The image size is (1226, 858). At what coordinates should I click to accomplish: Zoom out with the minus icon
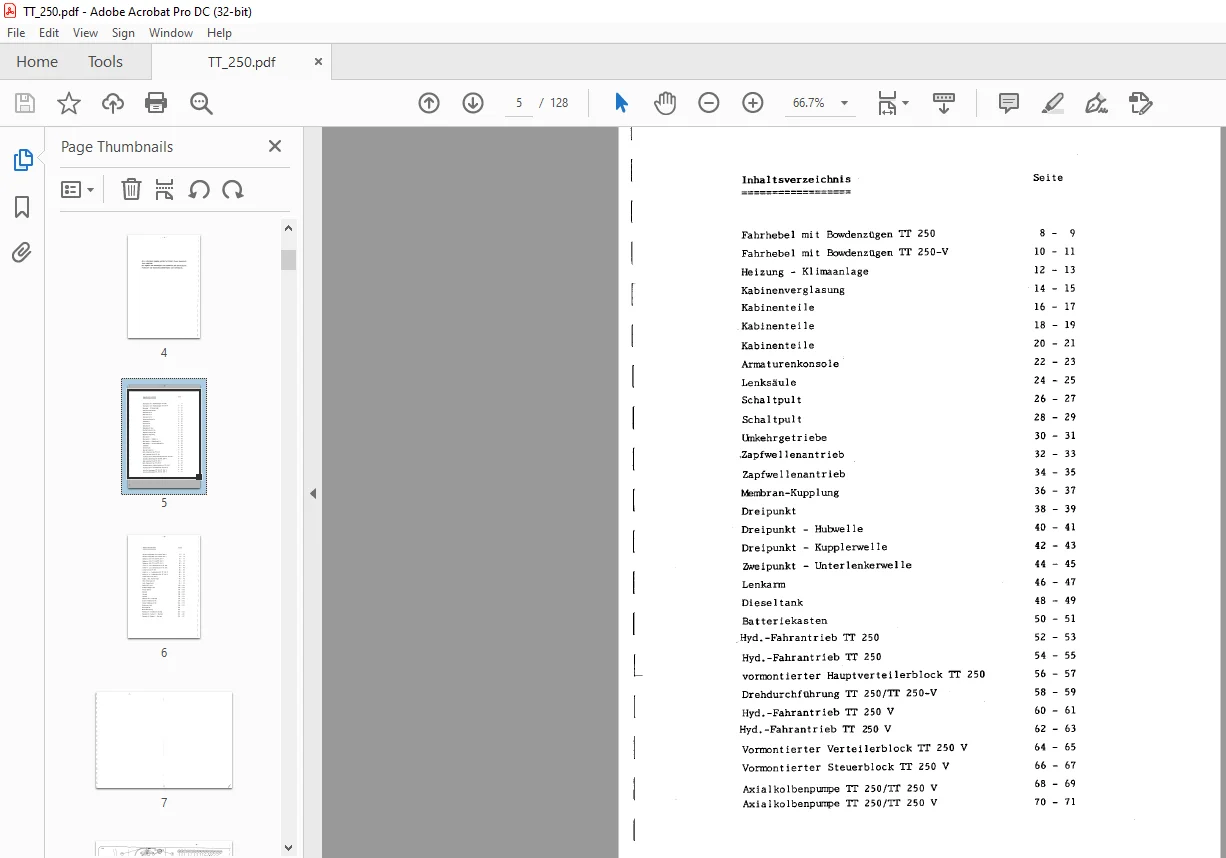(x=709, y=103)
